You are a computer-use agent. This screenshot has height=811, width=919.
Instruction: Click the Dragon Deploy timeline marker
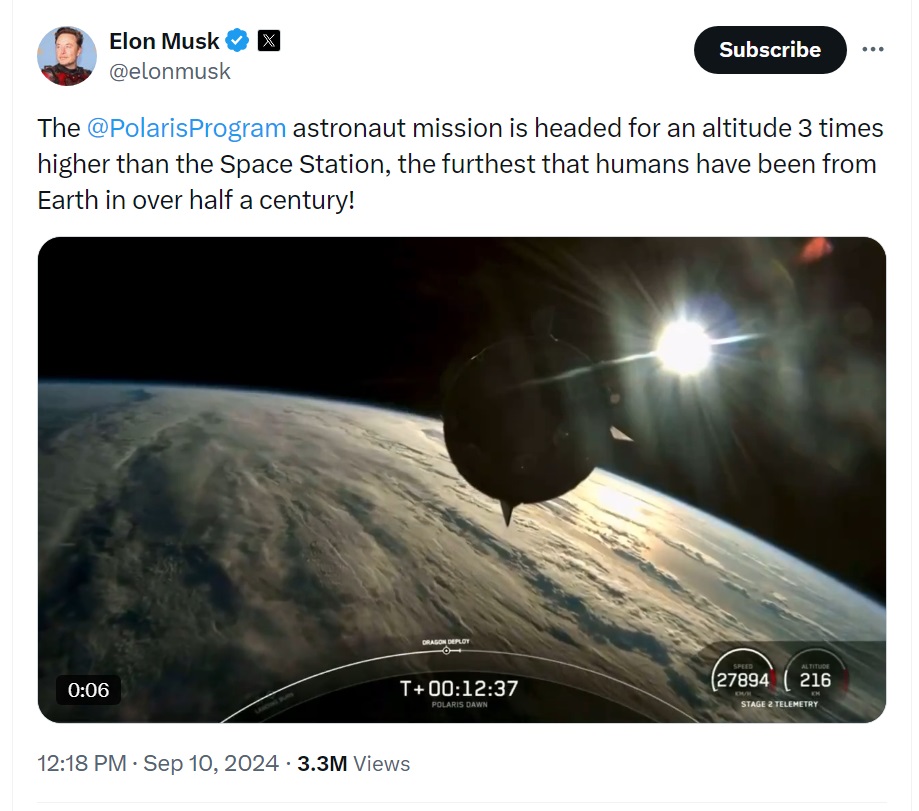point(446,647)
